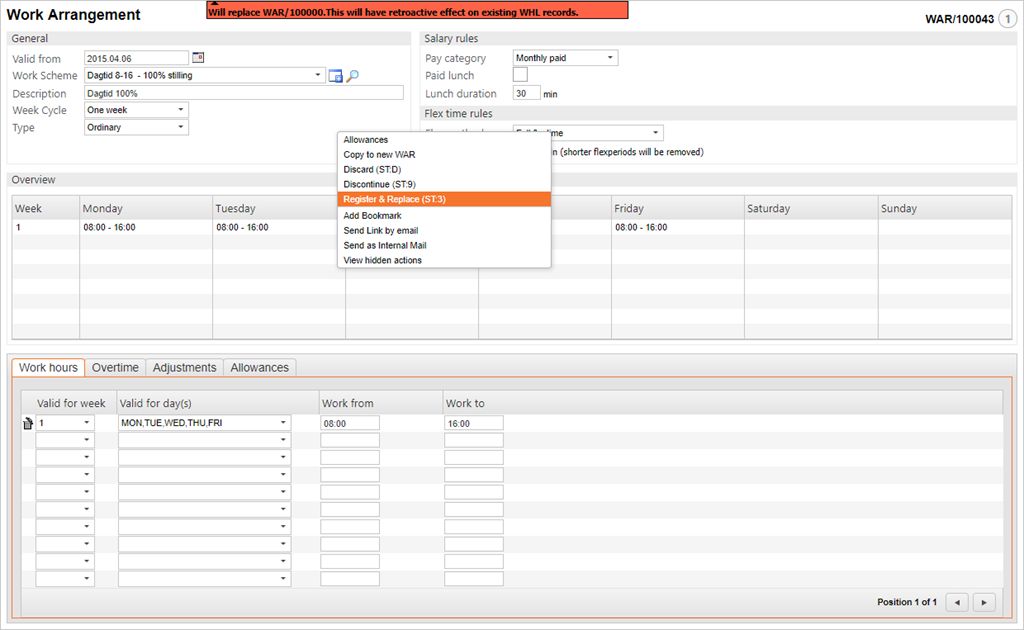Toggle the Paid lunch checkbox
The width and height of the screenshot is (1024, 630).
(520, 75)
